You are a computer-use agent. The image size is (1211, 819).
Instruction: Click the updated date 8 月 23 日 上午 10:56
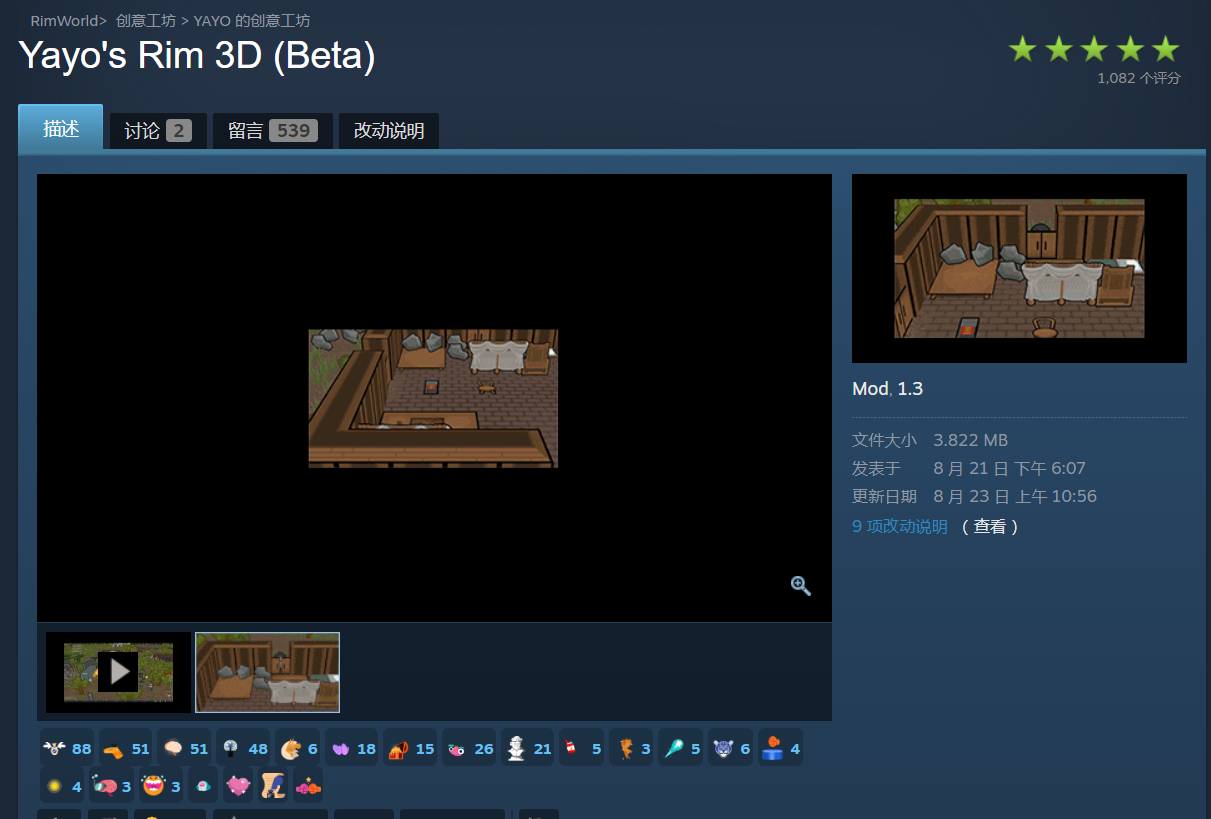(x=1015, y=496)
